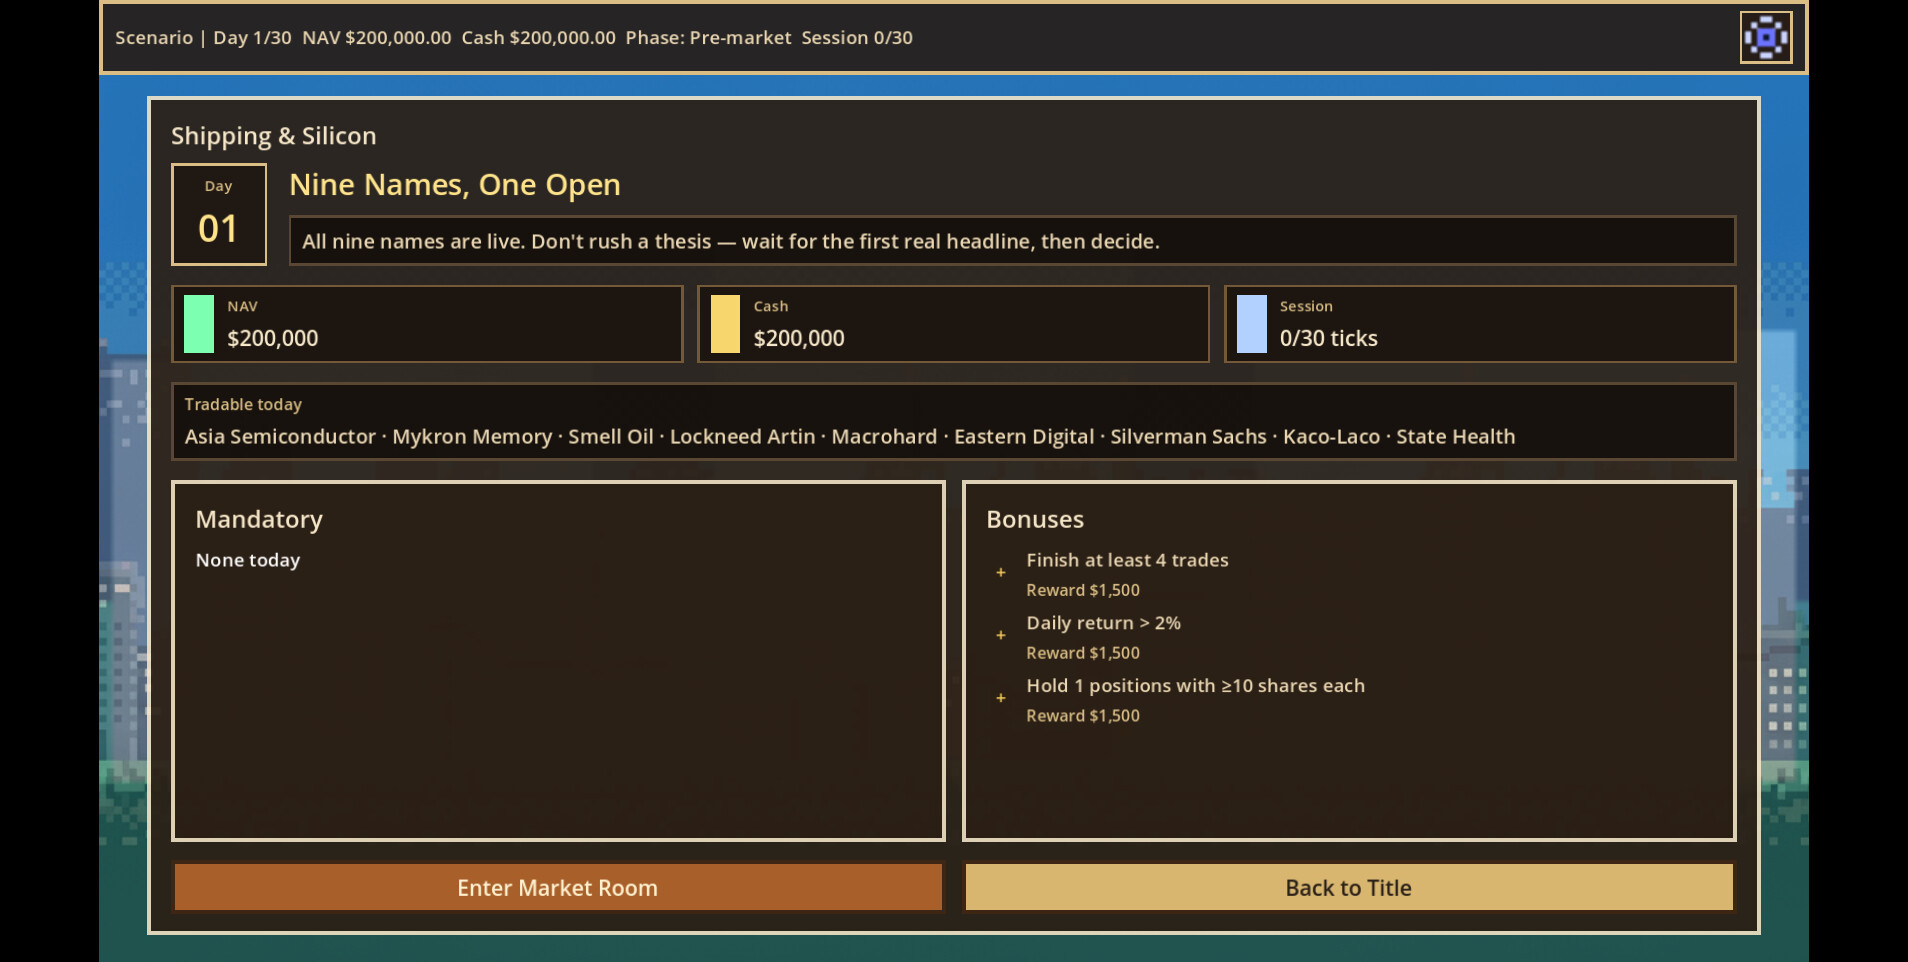Click the blue Session color indicator
The height and width of the screenshot is (962, 1908).
[1252, 324]
